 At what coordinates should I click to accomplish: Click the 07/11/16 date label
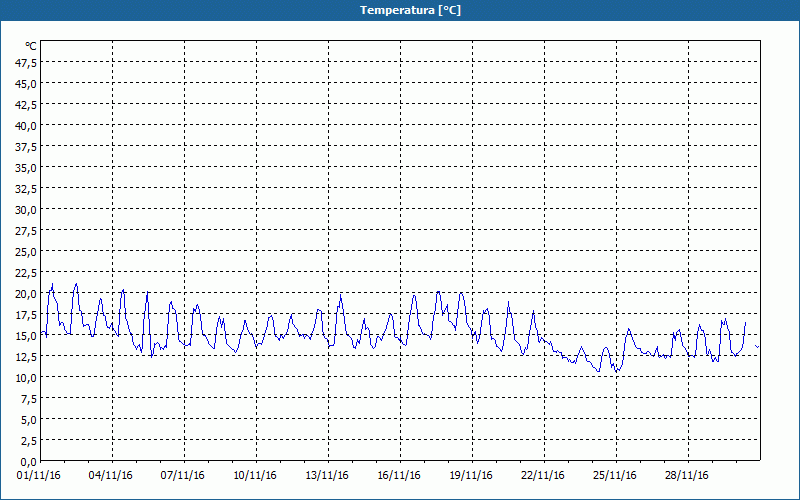coord(183,476)
